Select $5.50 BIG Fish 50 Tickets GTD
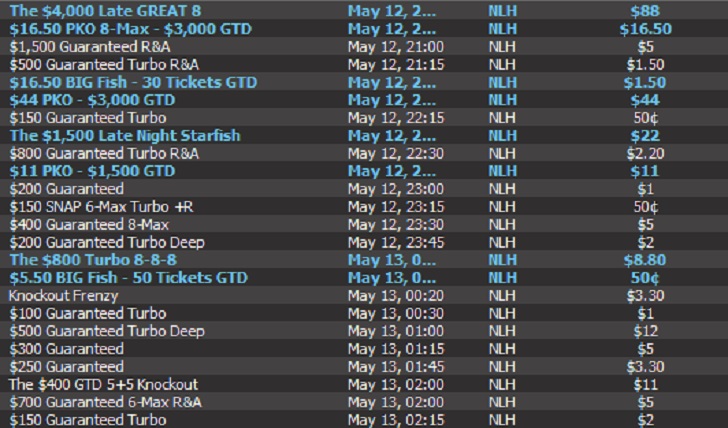The height and width of the screenshot is (428, 728). [x=364, y=278]
